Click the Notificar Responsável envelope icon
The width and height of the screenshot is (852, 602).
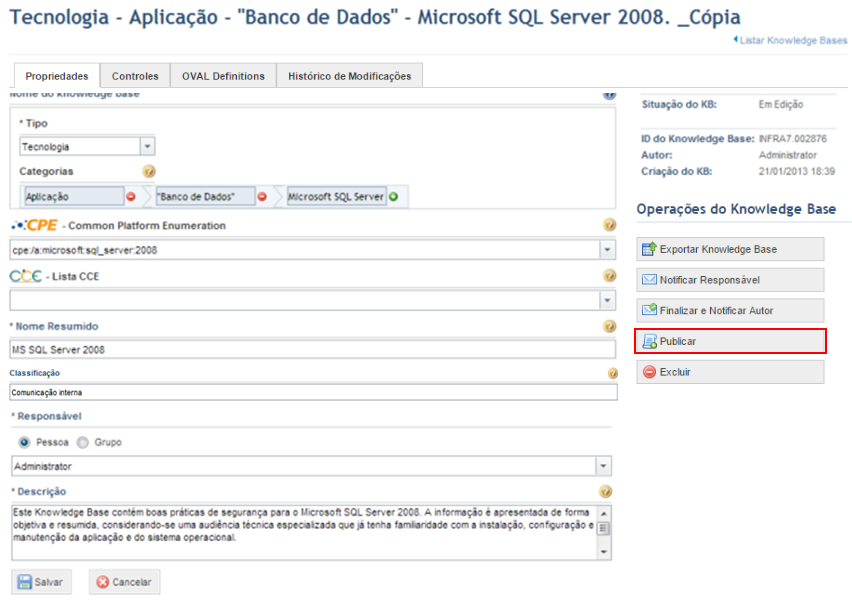pos(649,280)
